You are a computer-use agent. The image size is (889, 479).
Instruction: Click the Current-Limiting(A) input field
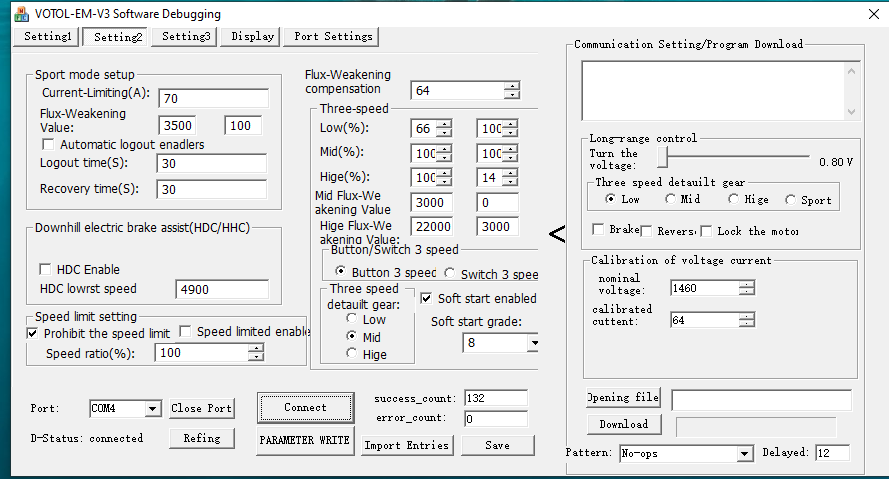(213, 98)
